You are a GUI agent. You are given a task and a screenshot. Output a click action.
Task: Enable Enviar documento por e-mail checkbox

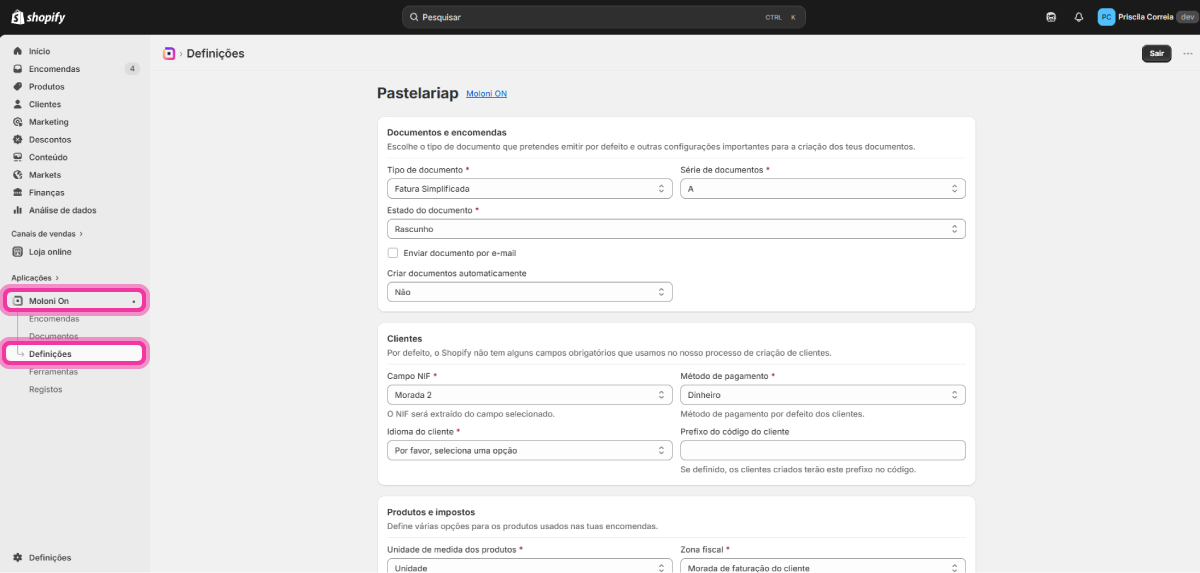point(393,253)
